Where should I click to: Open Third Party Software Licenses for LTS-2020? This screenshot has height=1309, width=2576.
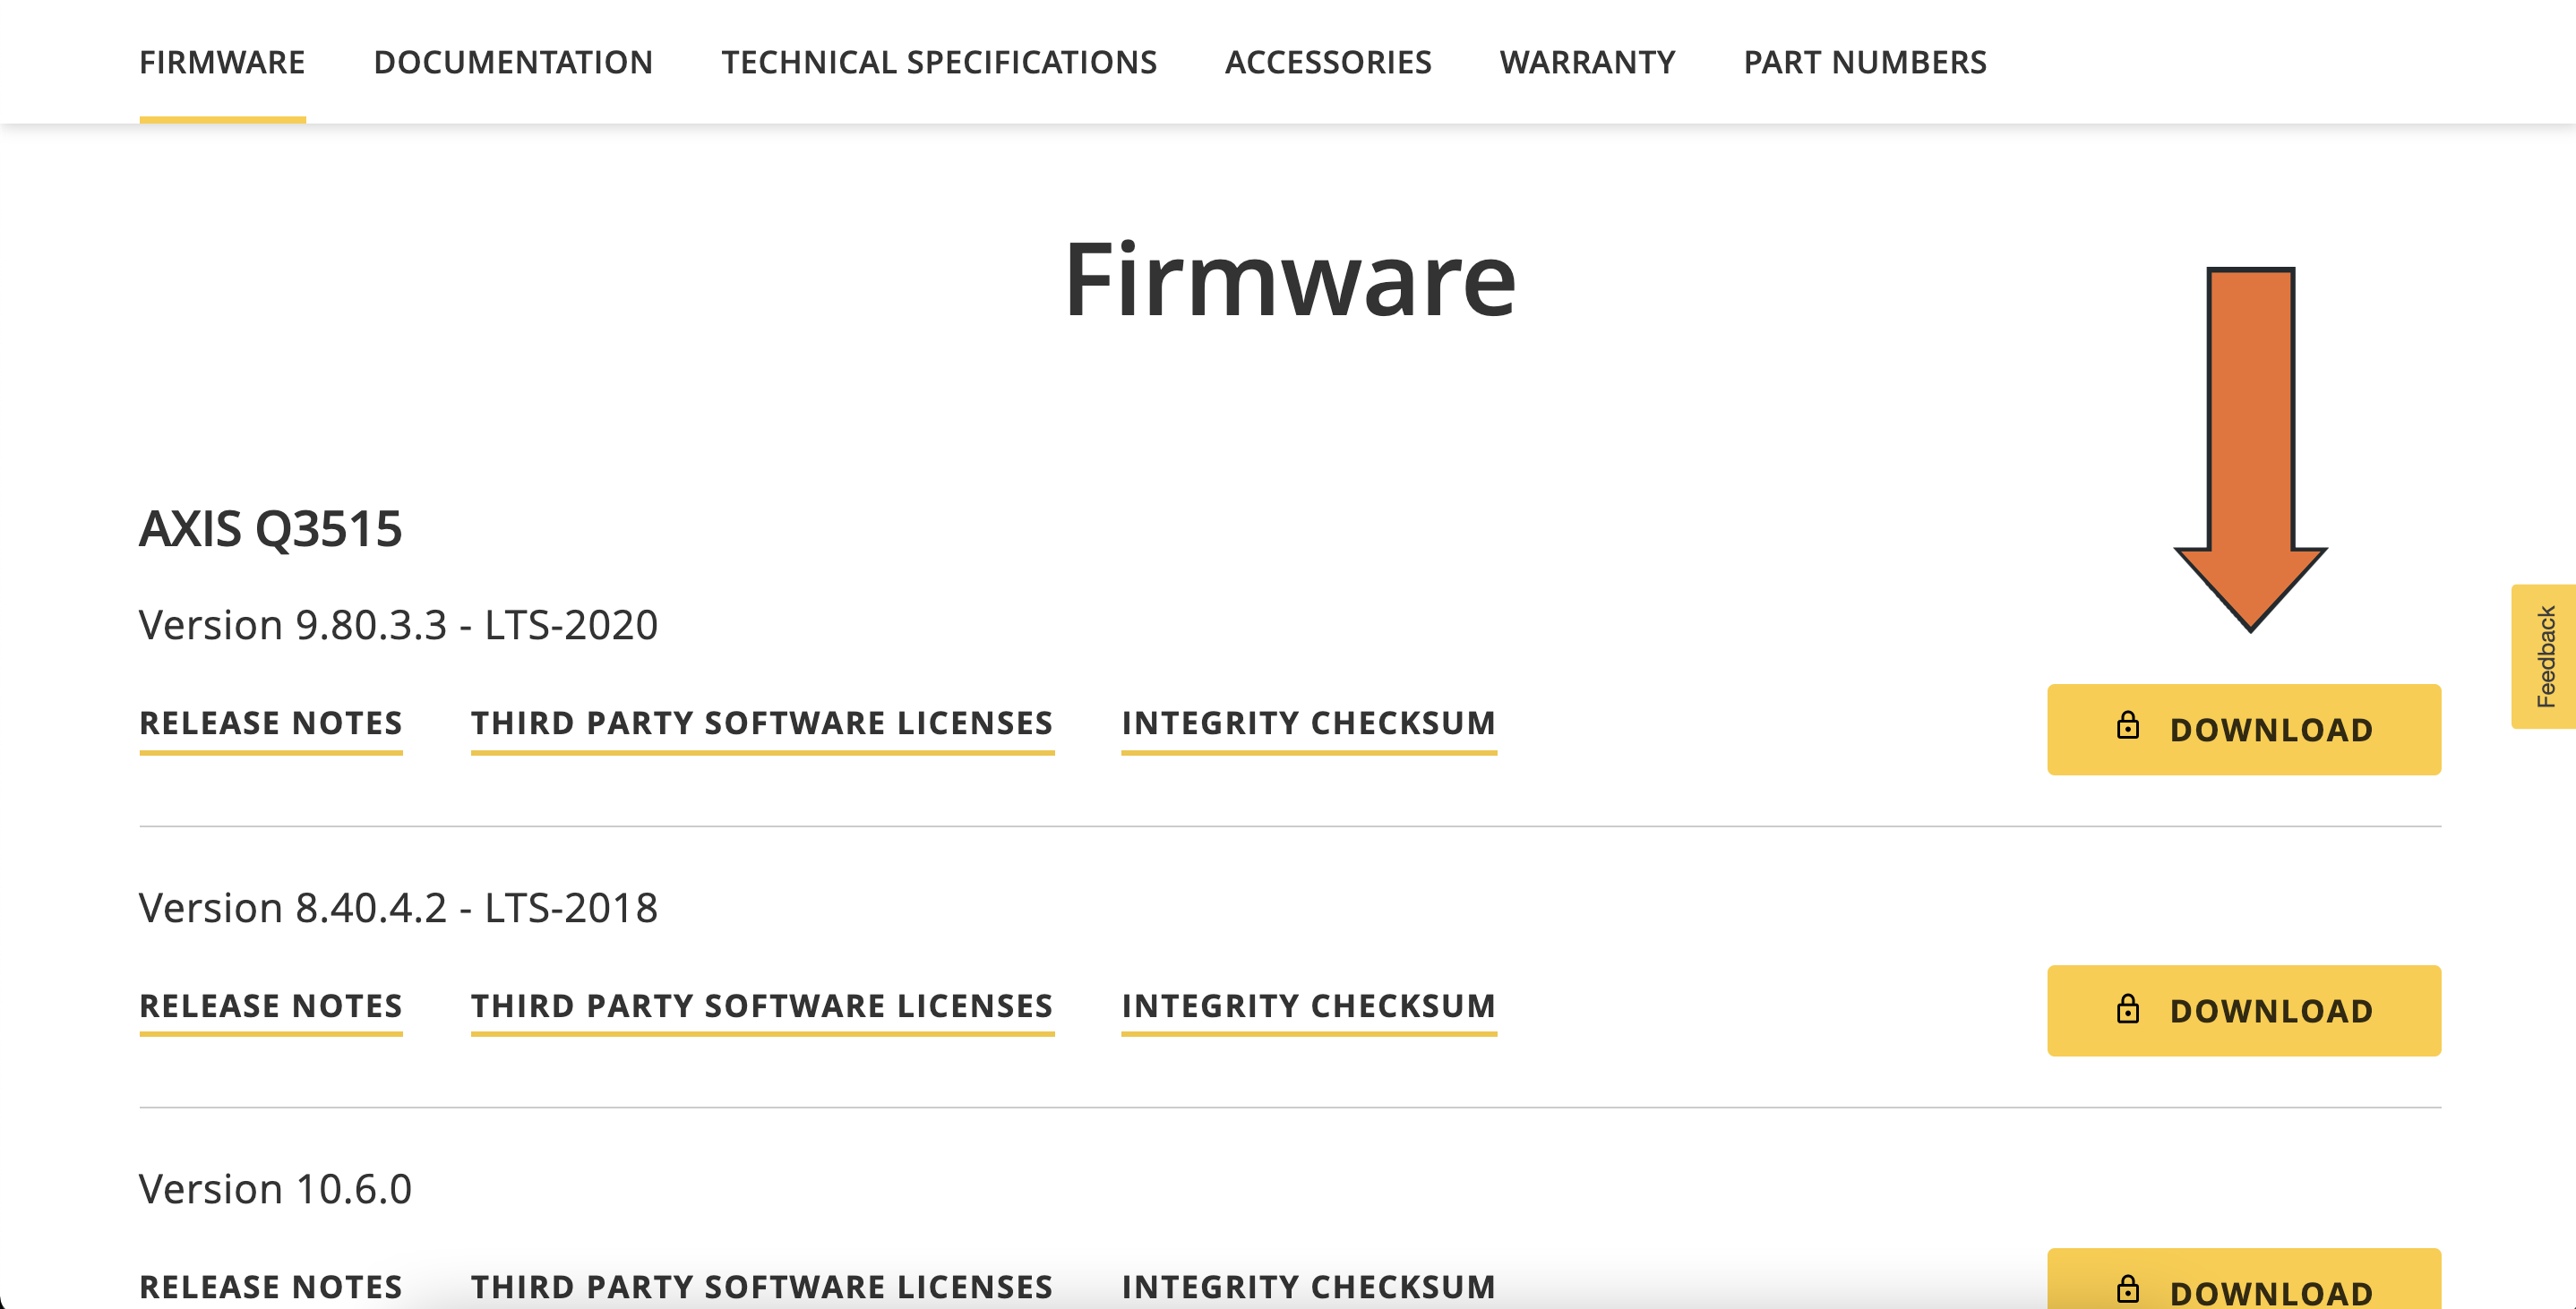click(761, 722)
